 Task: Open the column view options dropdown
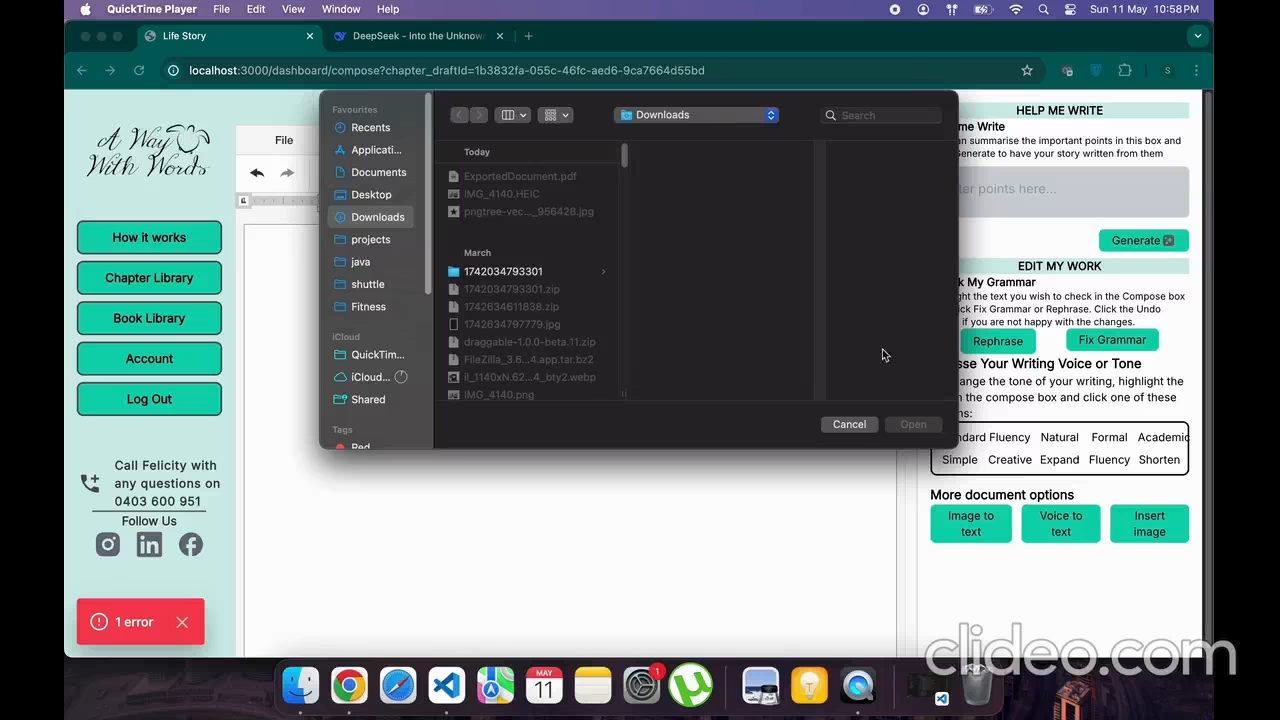pyautogui.click(x=514, y=115)
